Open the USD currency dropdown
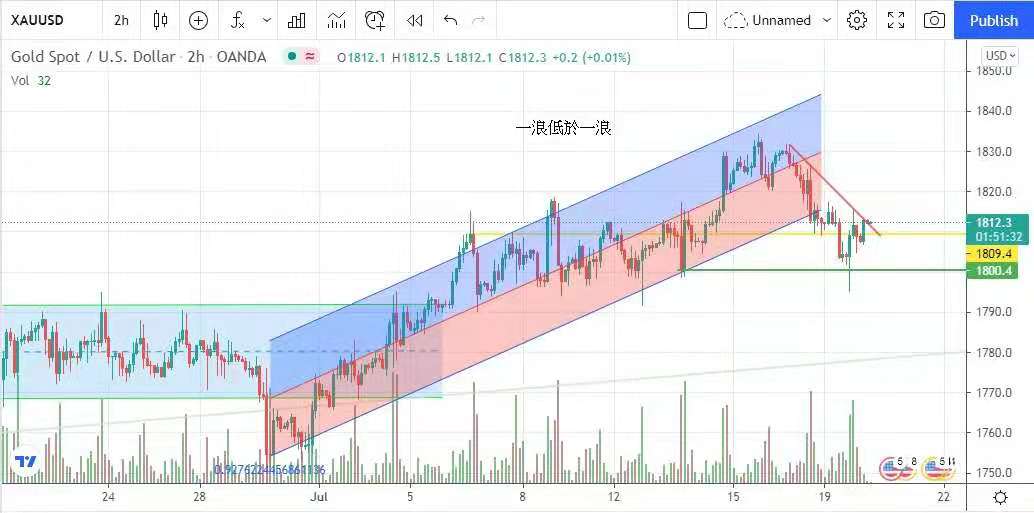1034x513 pixels. [1000, 56]
